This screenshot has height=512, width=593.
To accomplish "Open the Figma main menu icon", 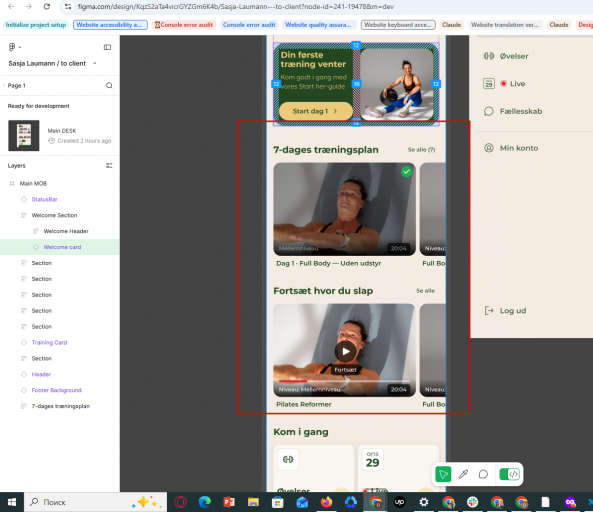I will pyautogui.click(x=12, y=47).
